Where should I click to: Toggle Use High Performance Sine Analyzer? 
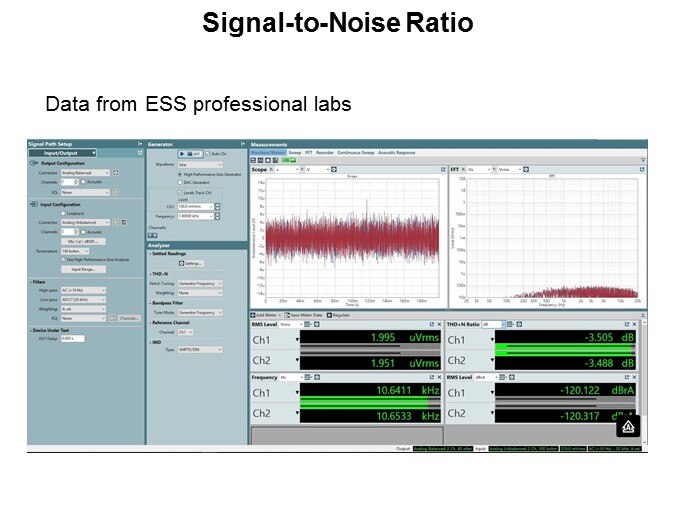pyautogui.click(x=63, y=260)
